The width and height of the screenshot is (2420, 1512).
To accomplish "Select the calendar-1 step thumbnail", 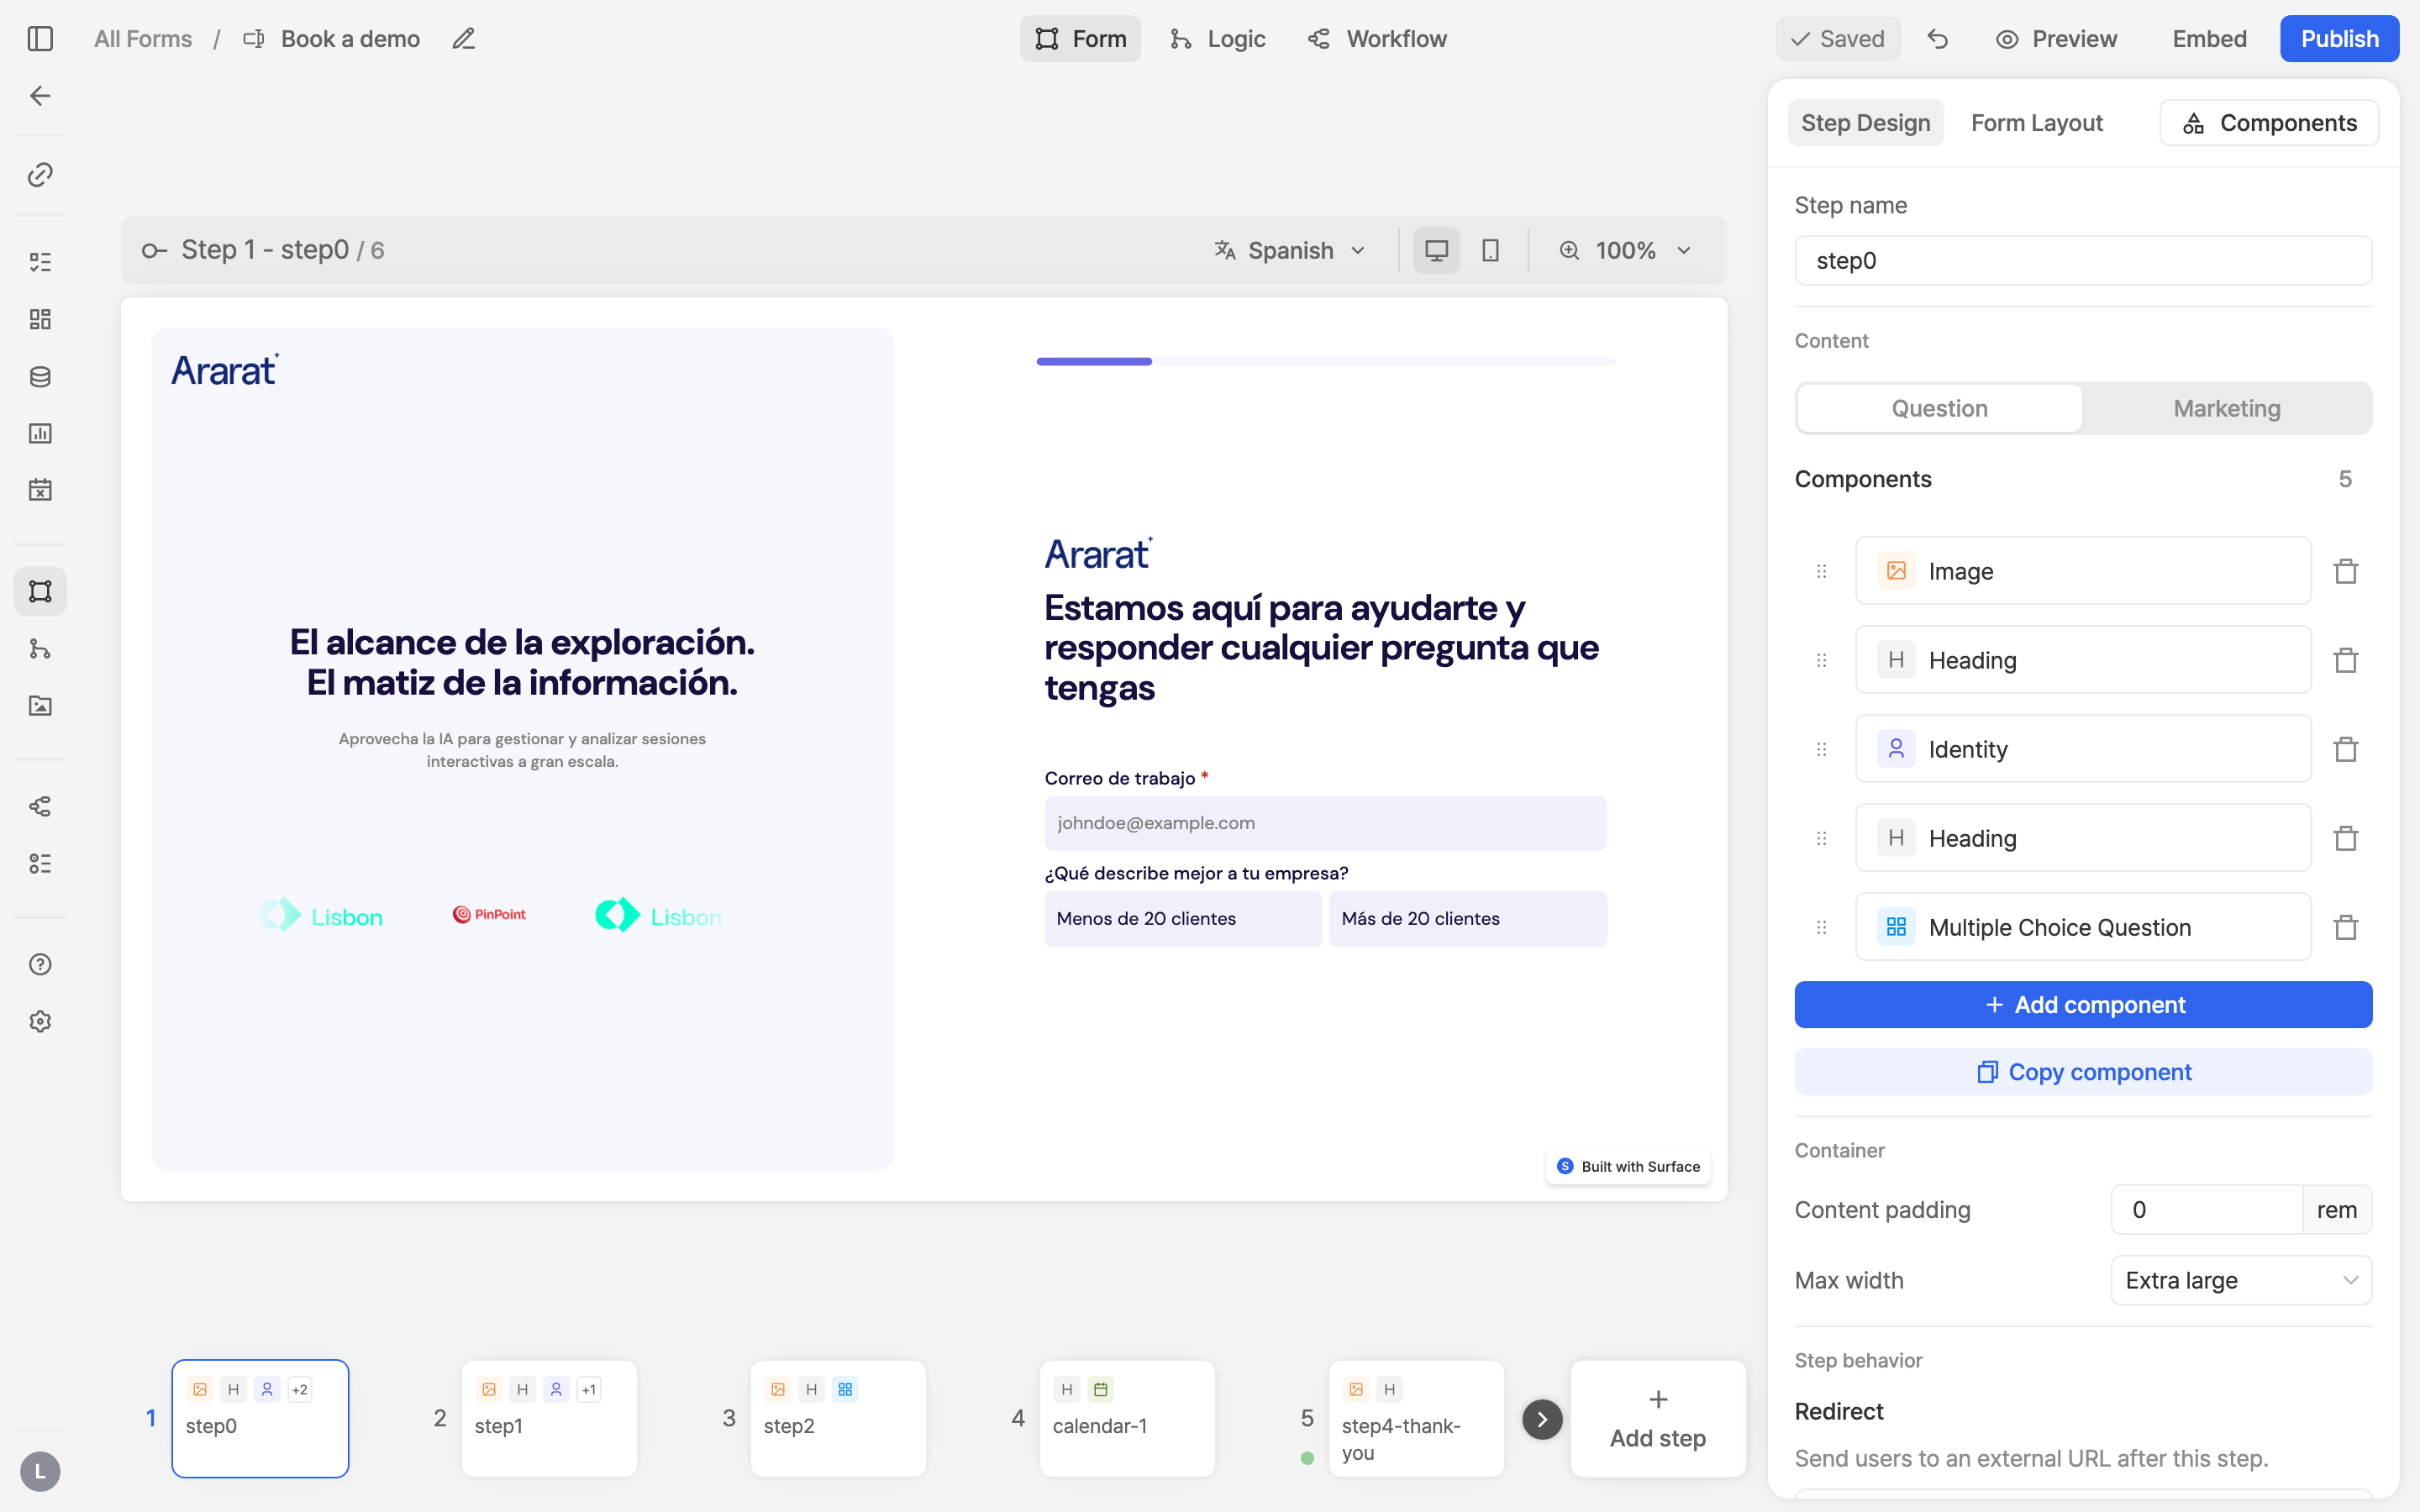I will (x=1127, y=1419).
